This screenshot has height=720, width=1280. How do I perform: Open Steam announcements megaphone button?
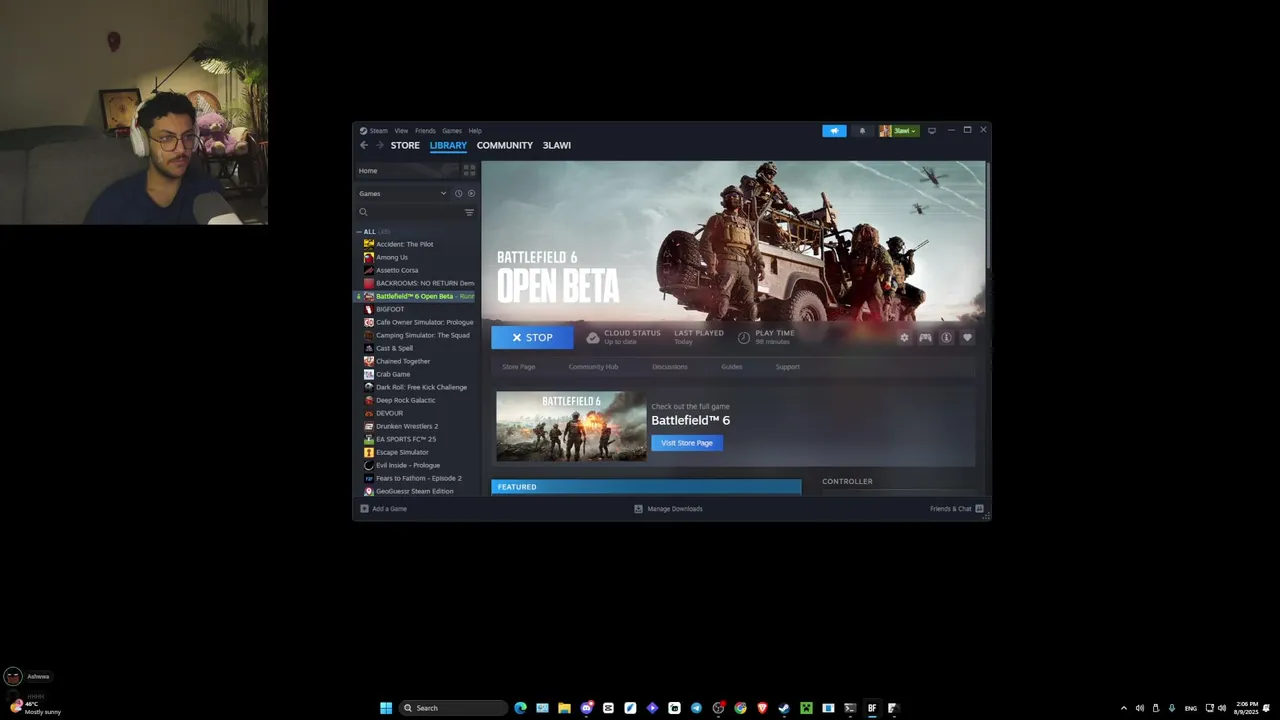coord(834,131)
